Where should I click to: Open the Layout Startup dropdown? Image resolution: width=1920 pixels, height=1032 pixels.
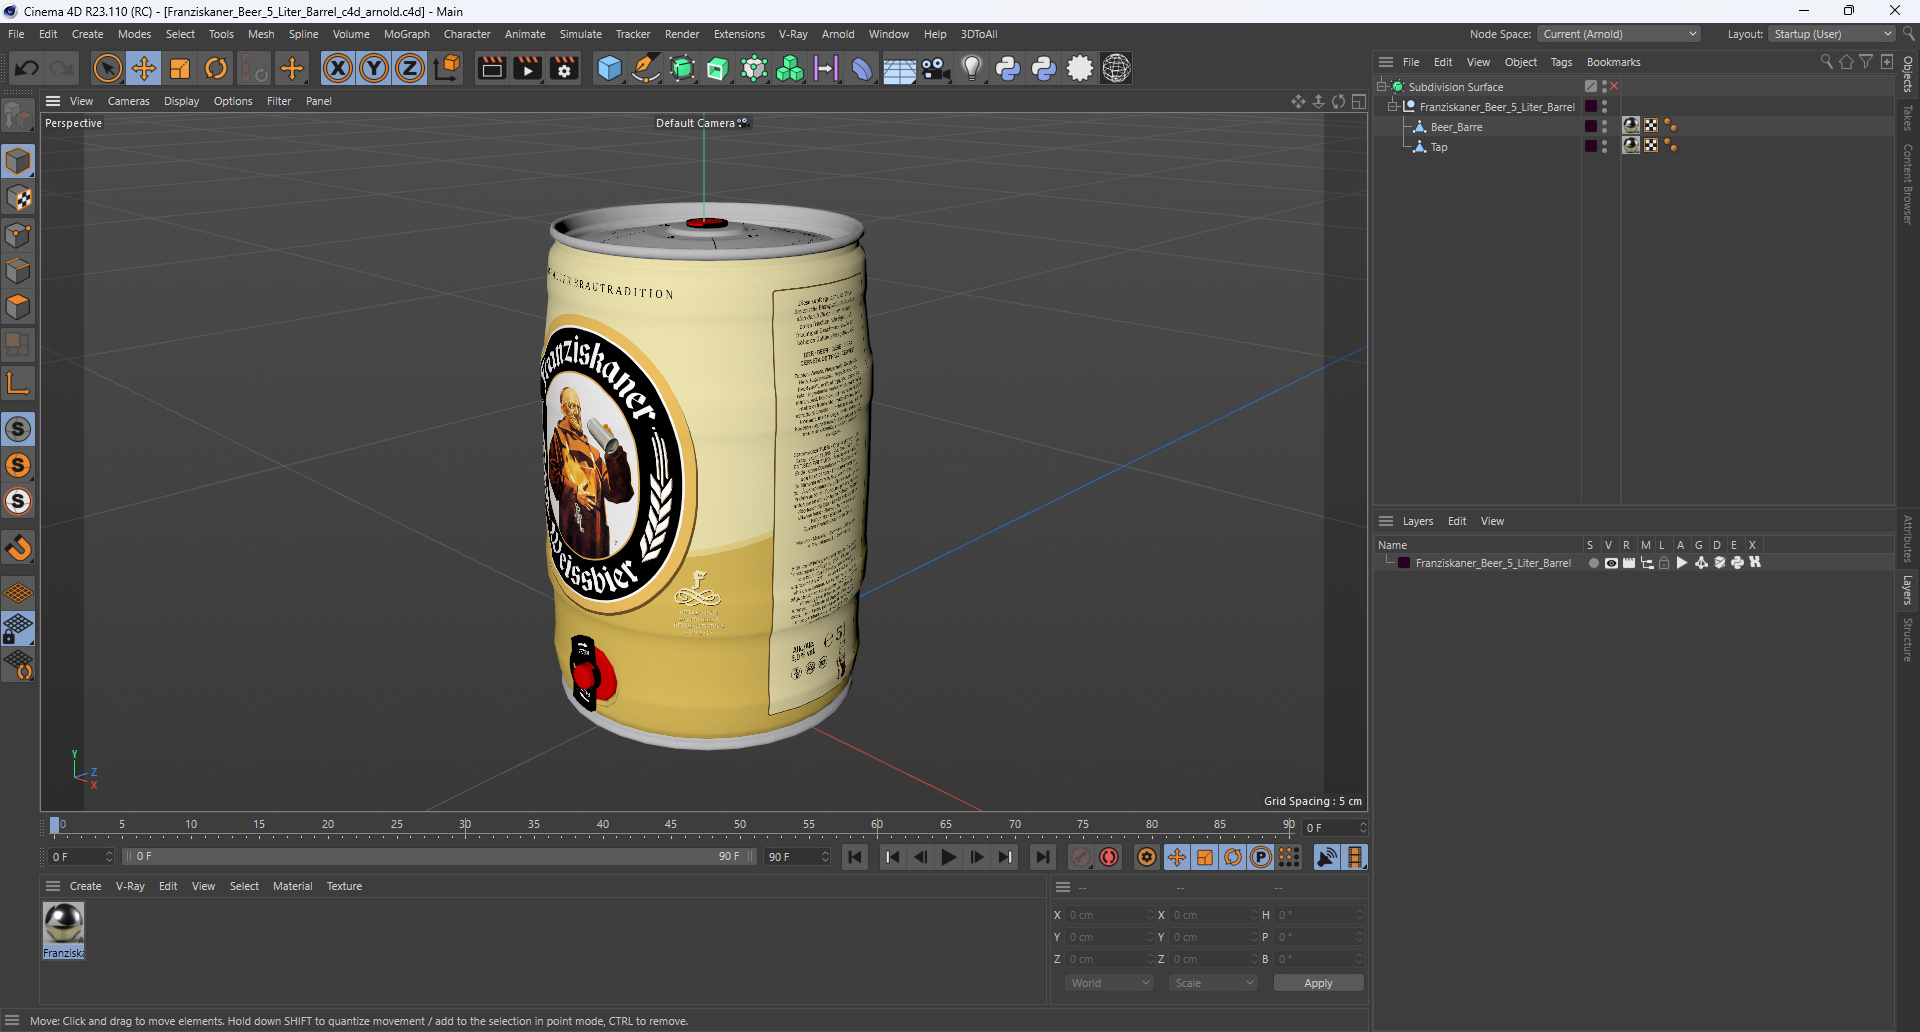(1833, 34)
